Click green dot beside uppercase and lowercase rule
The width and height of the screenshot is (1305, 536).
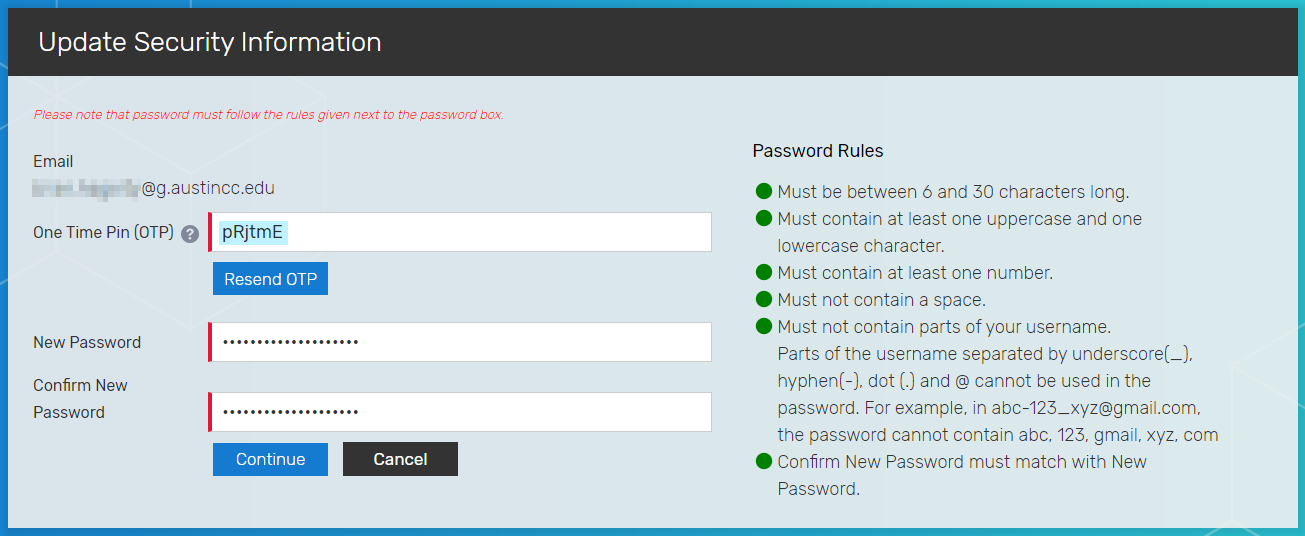pos(764,218)
